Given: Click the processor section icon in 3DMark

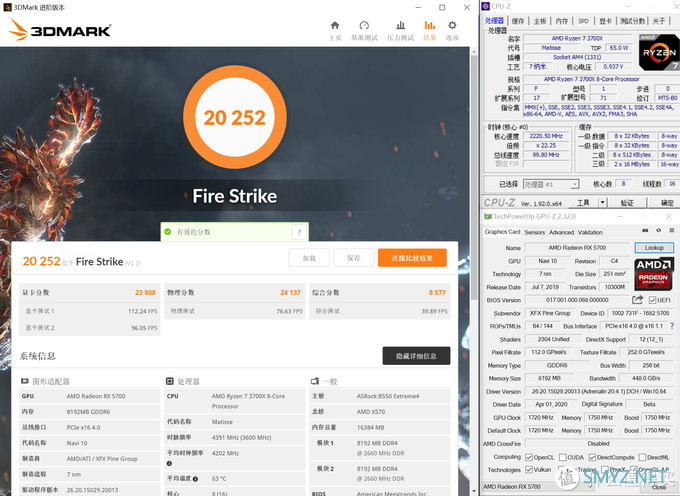Looking at the screenshot, I should [x=170, y=381].
